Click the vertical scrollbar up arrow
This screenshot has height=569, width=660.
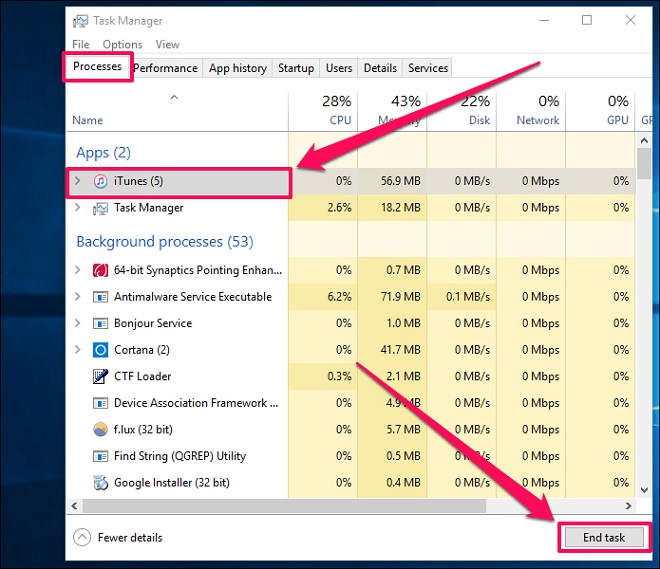pyautogui.click(x=644, y=141)
